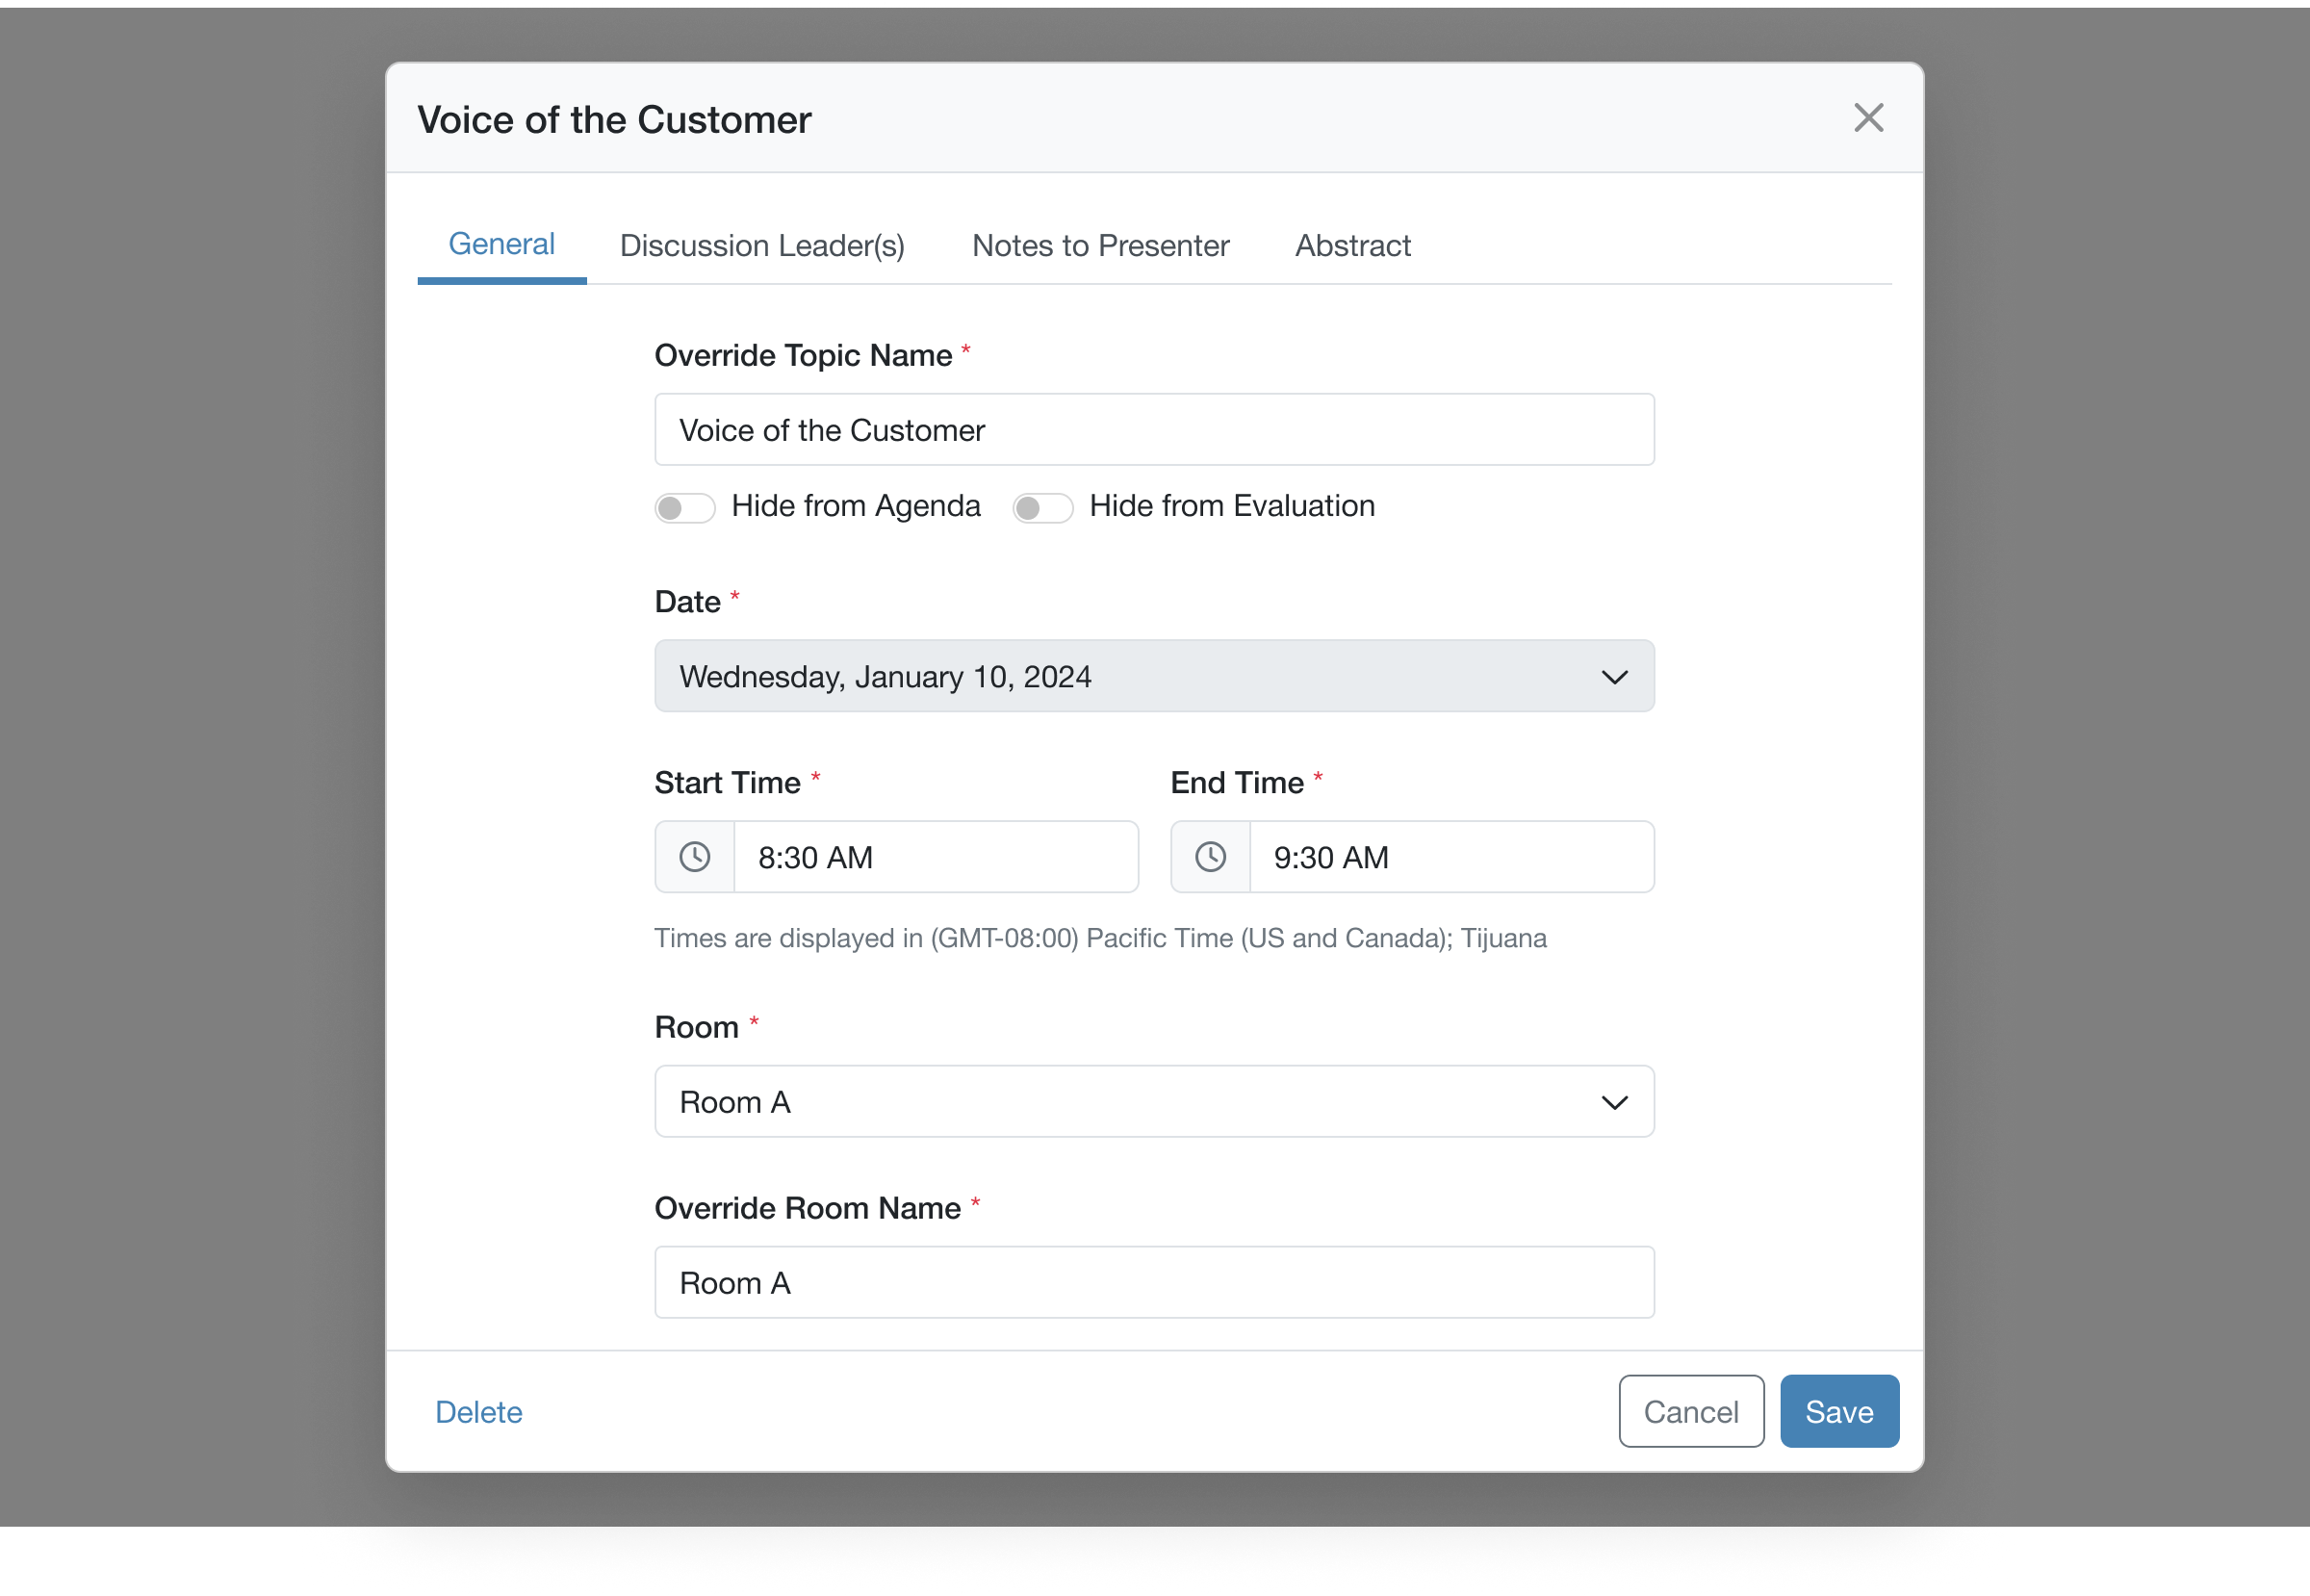
Task: Open the Notes to Presenter tab
Action: [1100, 246]
